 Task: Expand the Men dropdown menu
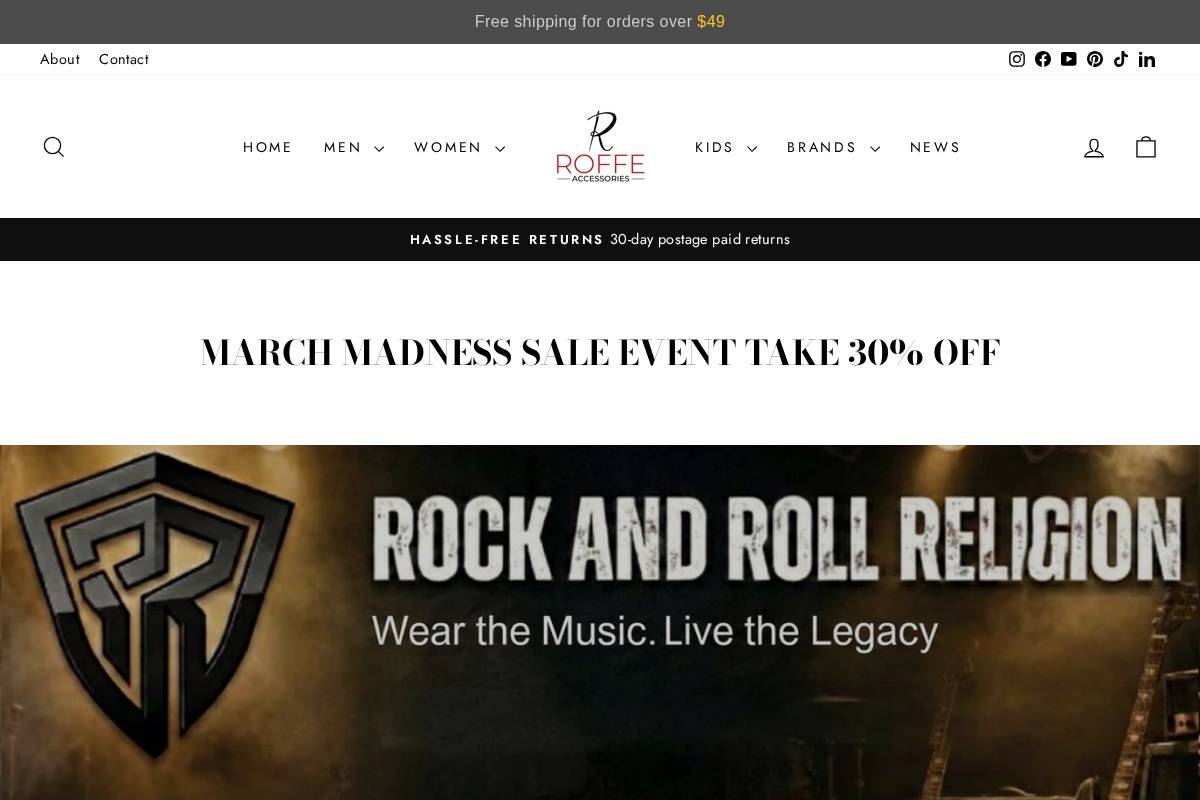pos(353,147)
